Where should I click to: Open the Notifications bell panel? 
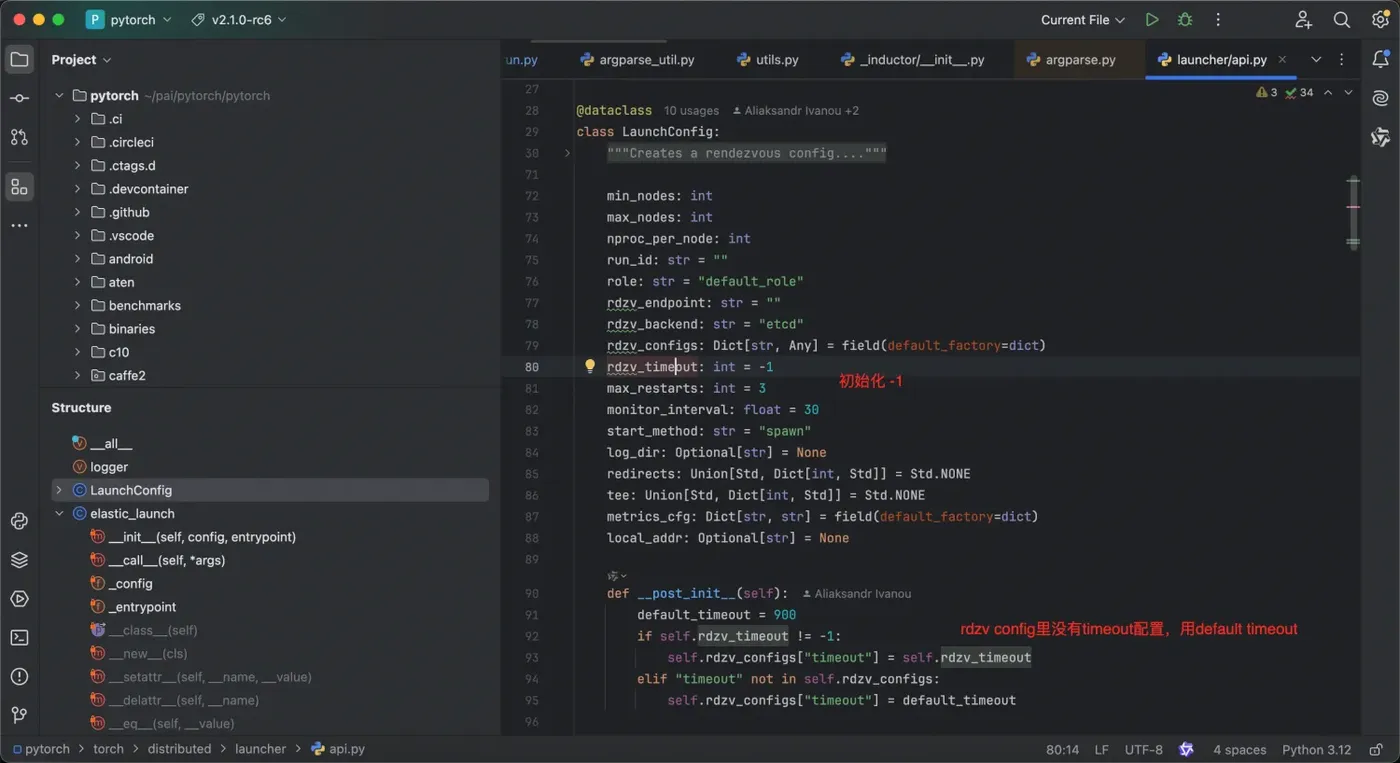1380,60
